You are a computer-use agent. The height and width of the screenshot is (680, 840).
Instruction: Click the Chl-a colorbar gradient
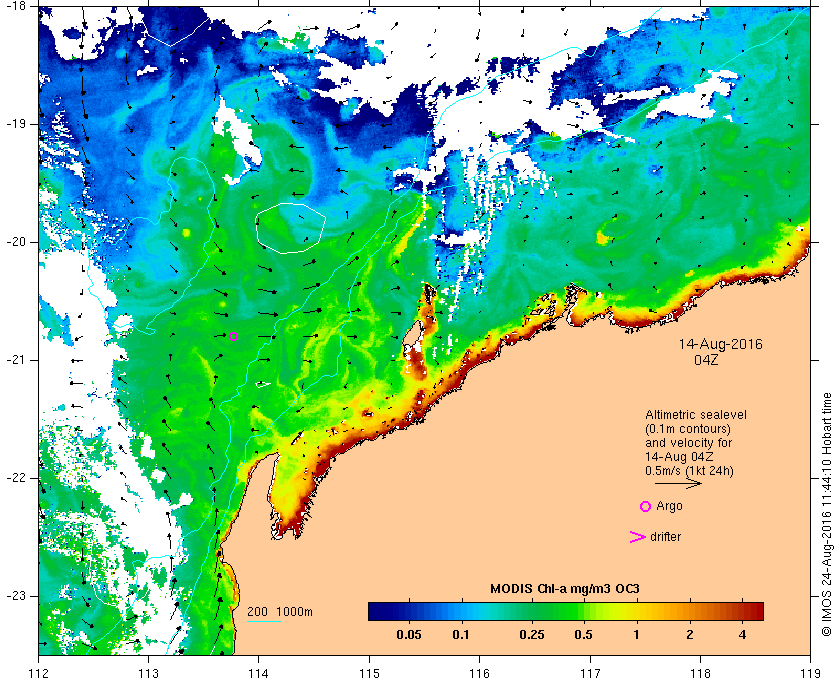[x=566, y=611]
